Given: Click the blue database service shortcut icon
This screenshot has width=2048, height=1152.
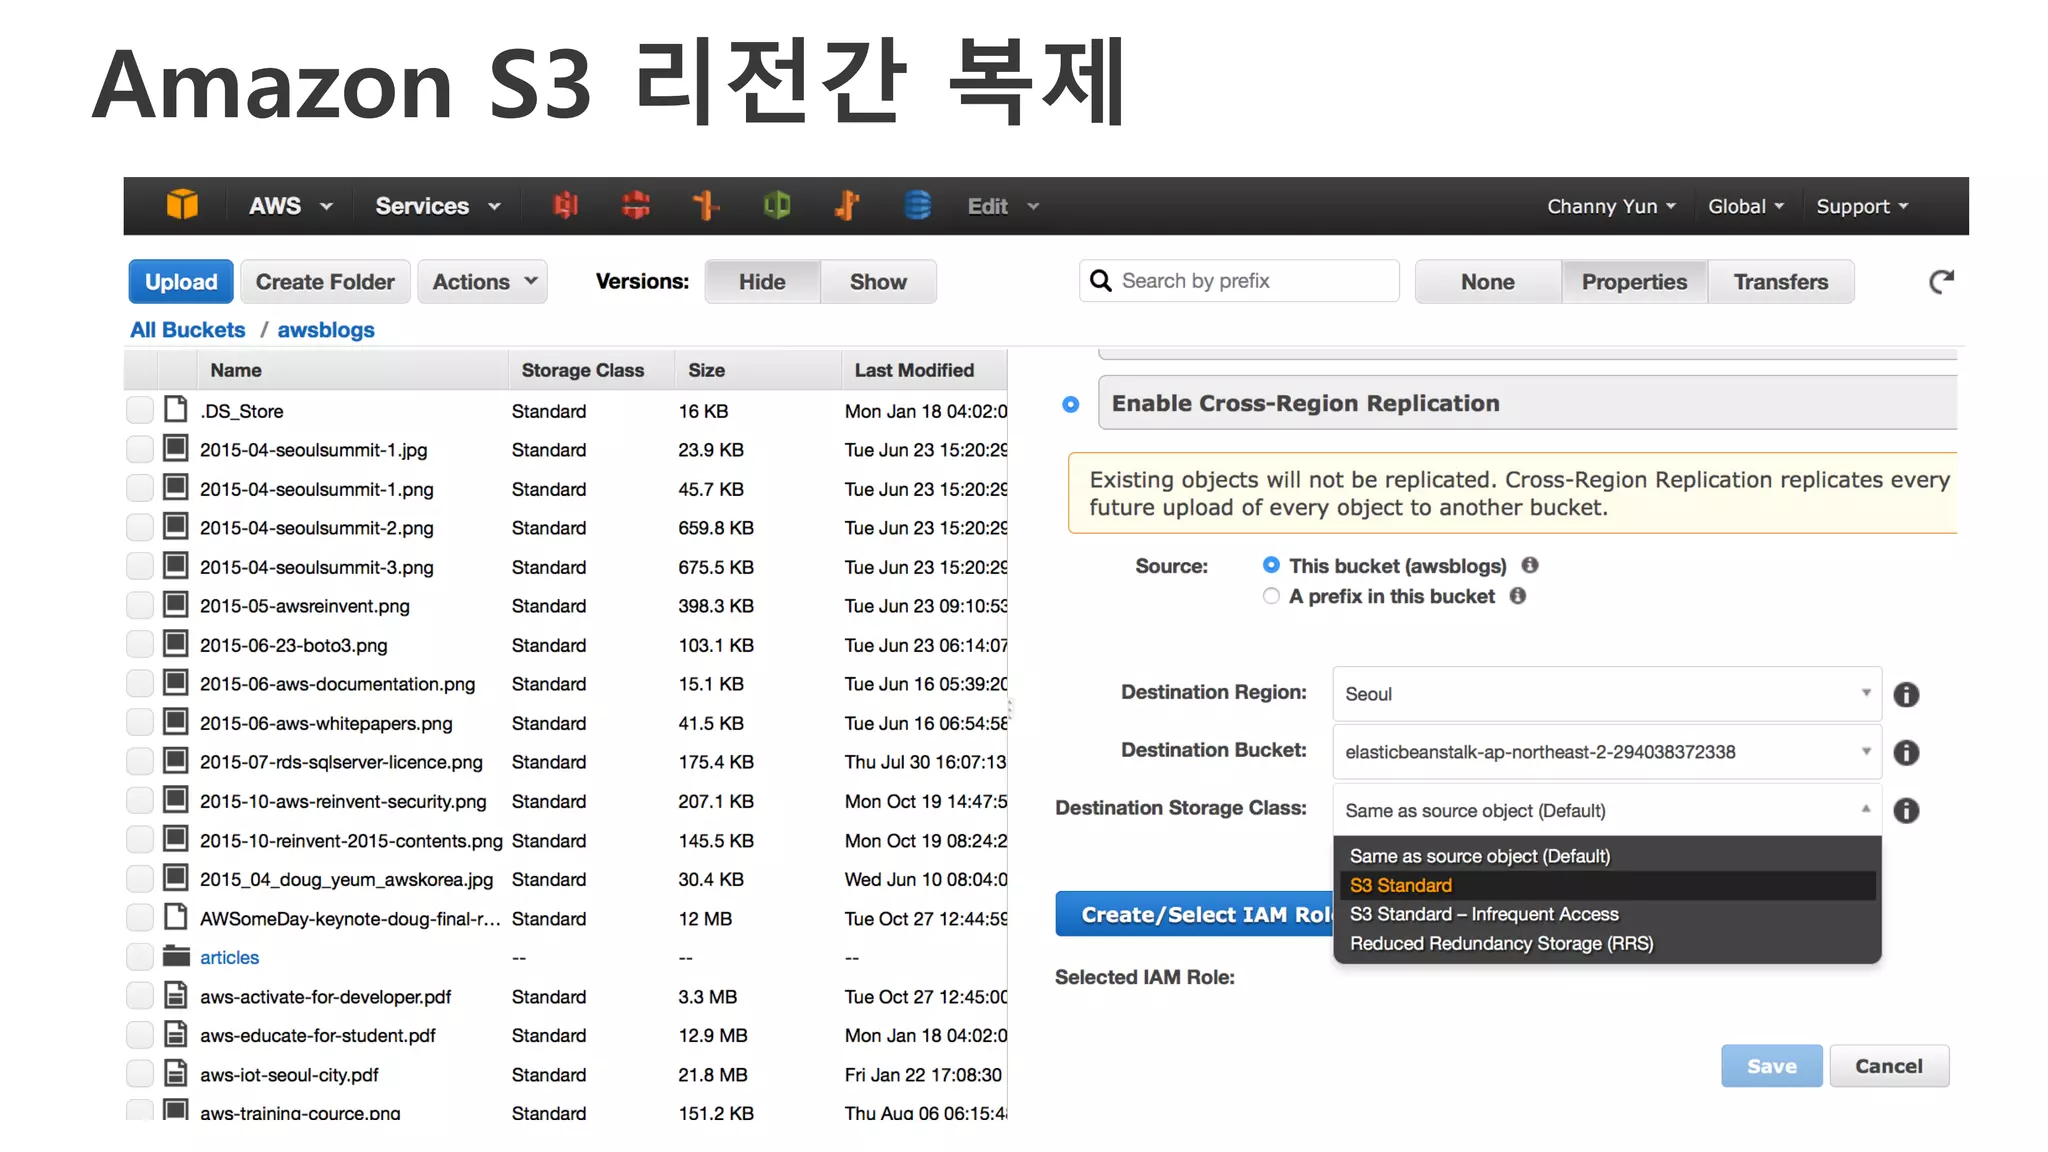Looking at the screenshot, I should tap(917, 206).
